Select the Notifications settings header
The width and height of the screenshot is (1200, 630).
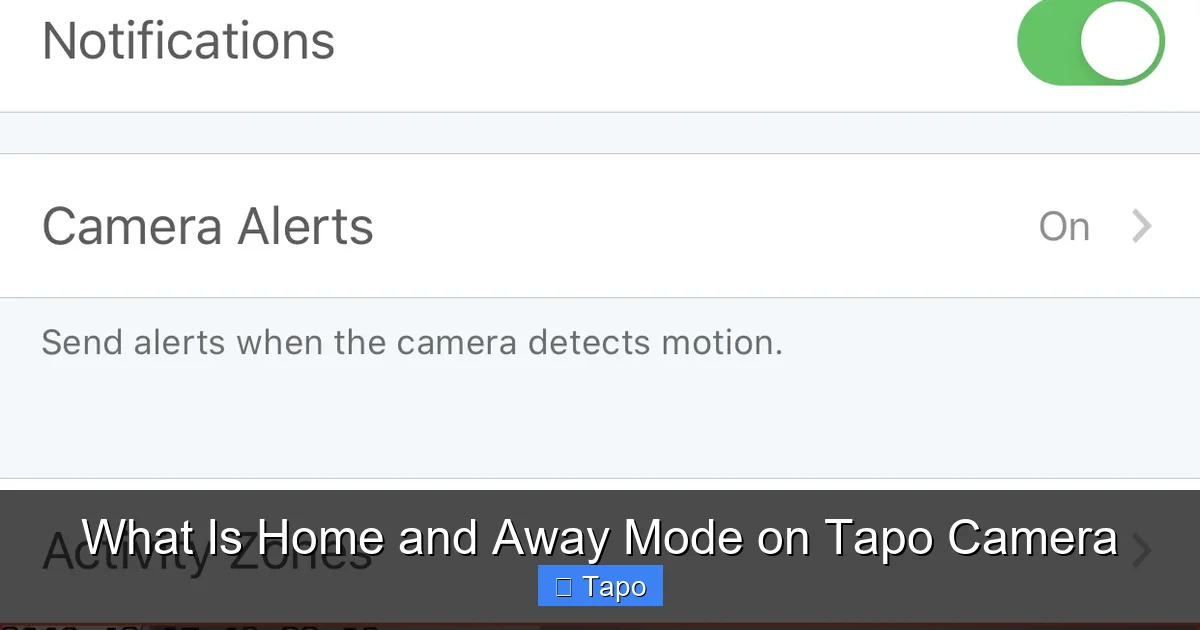point(187,41)
